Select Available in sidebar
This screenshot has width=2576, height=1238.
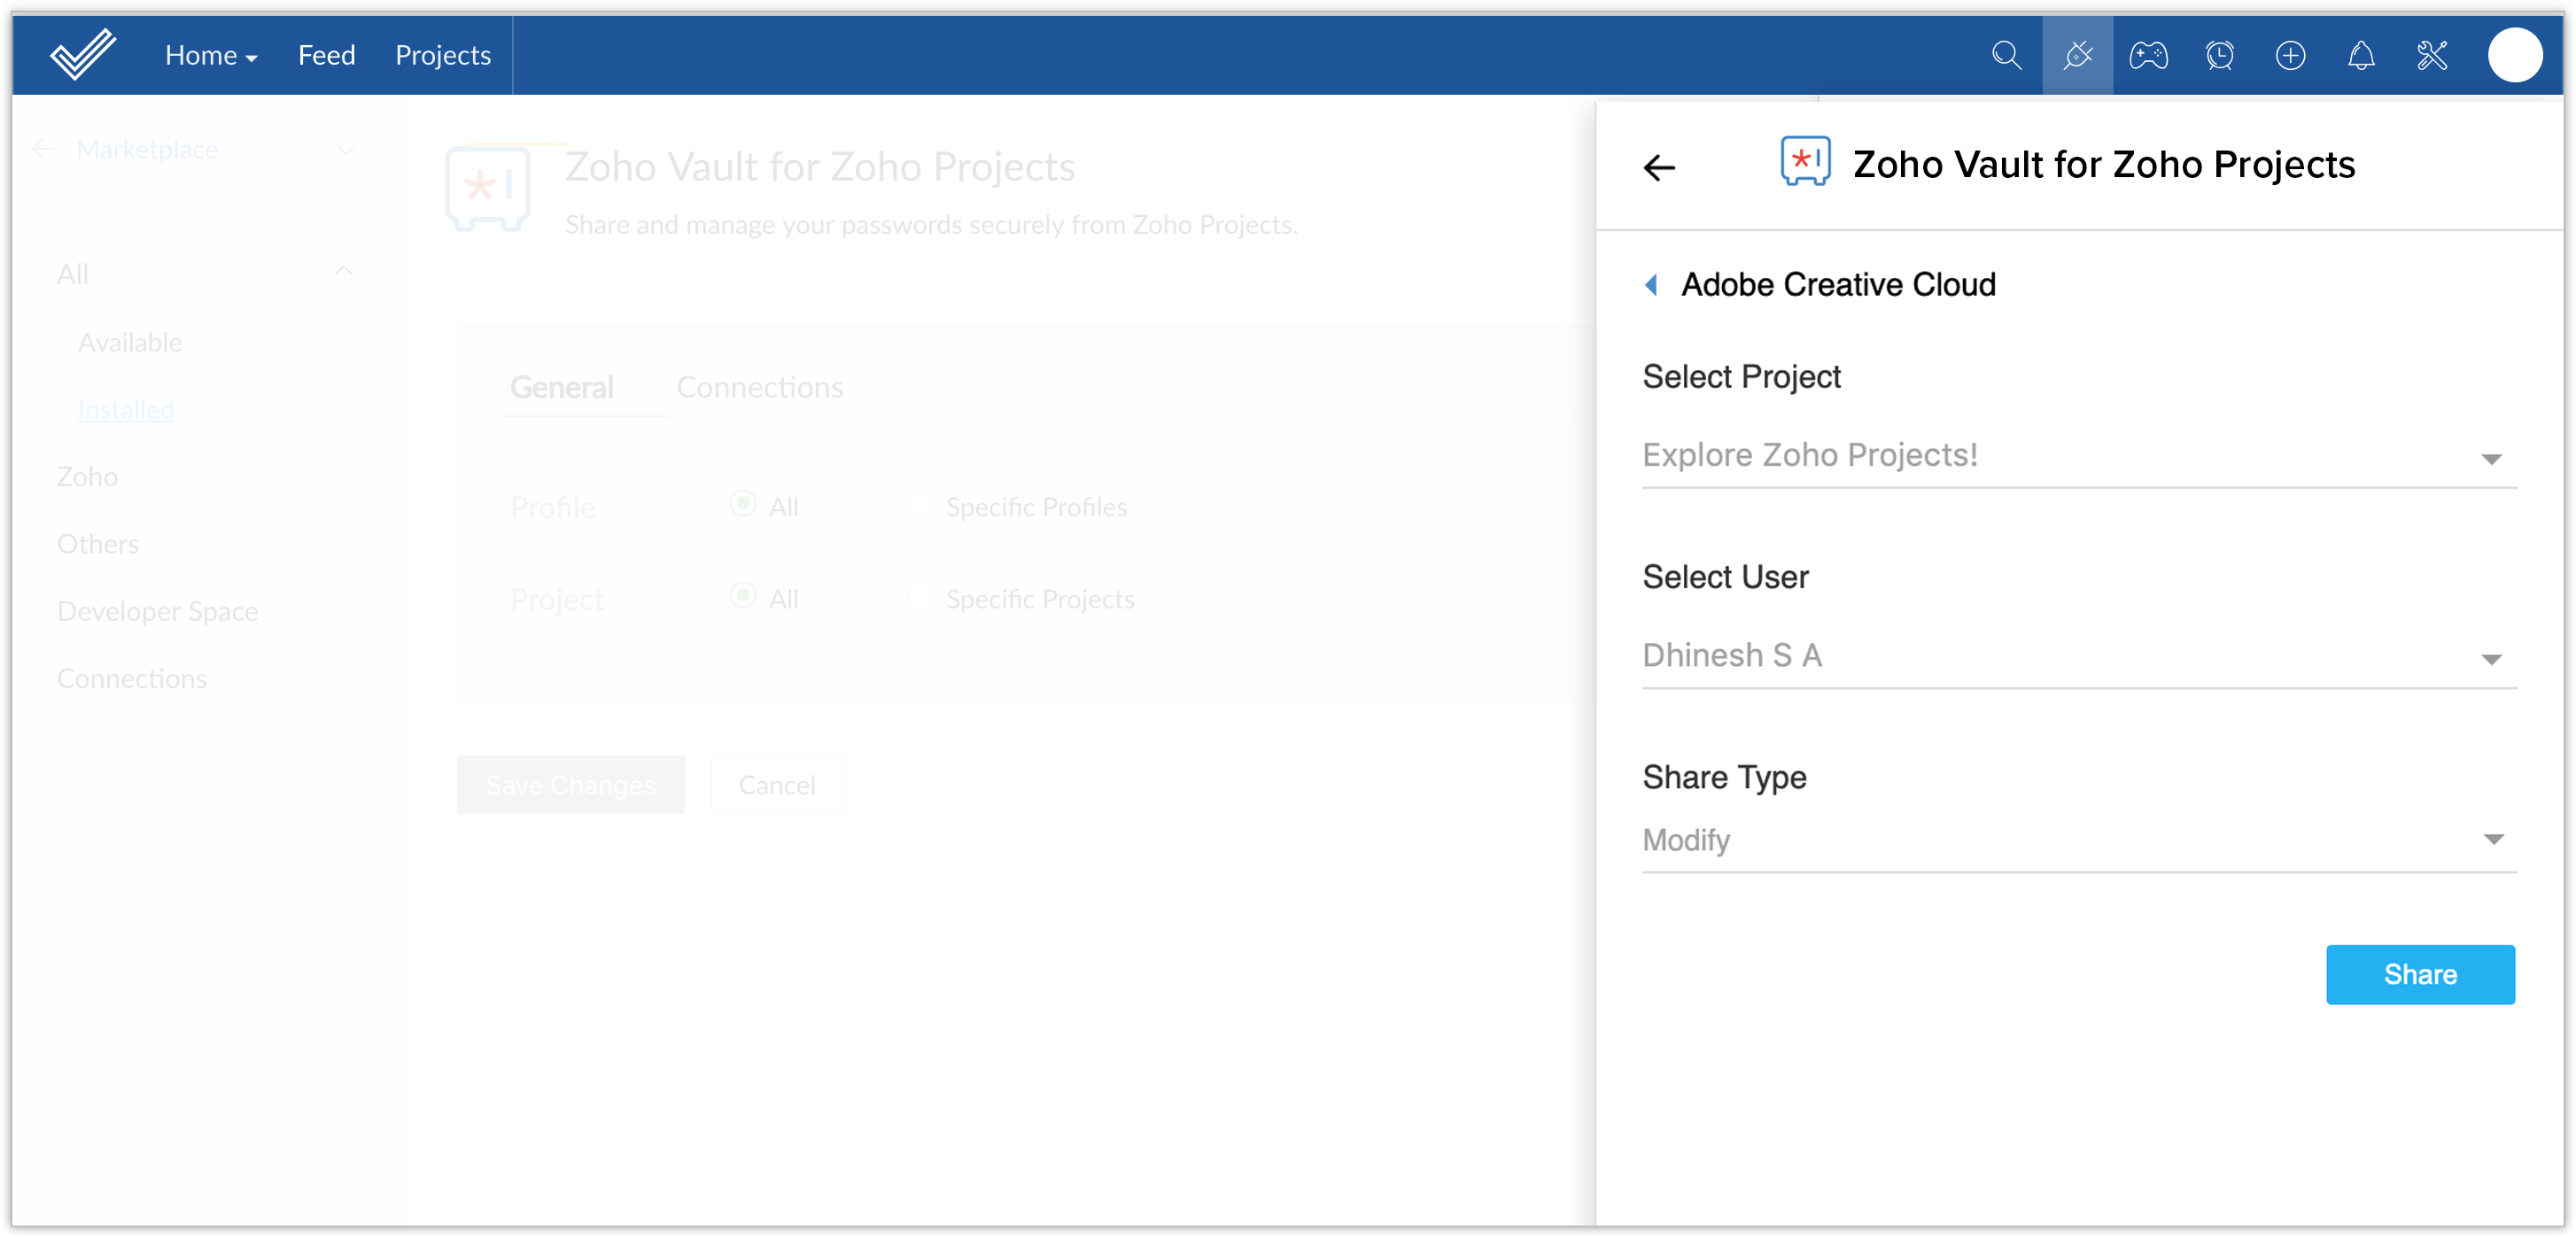pos(130,343)
